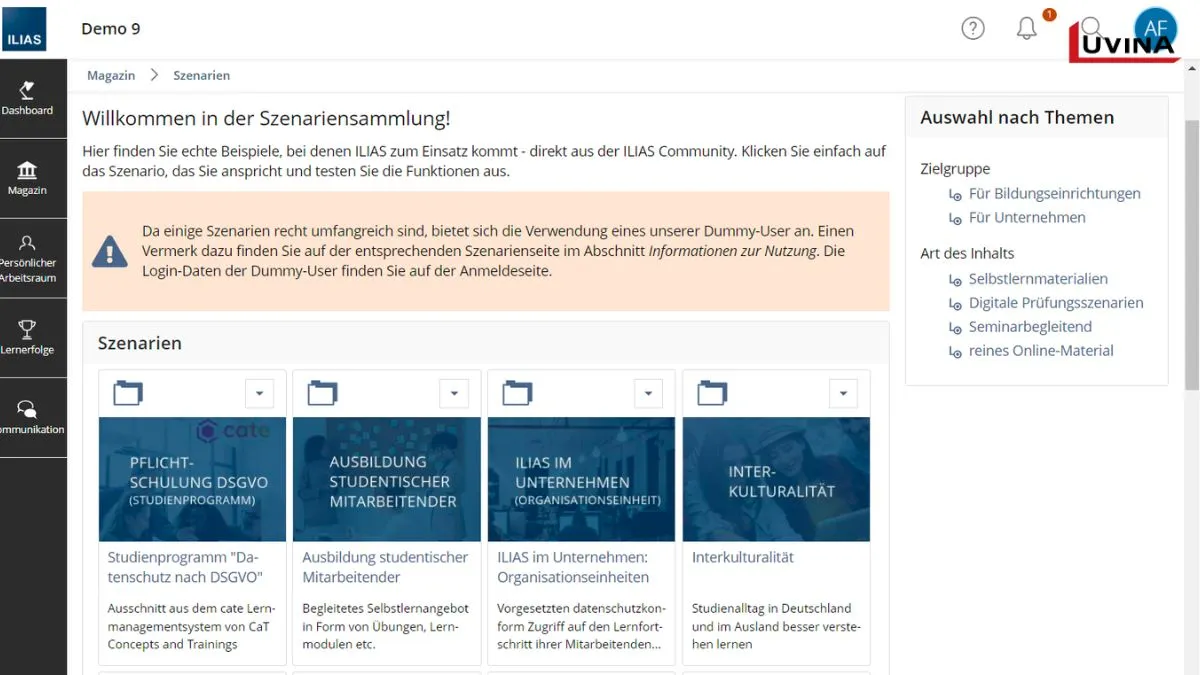Viewport: 1200px width, 675px height.
Task: Open Magazin in the sidebar
Action: click(x=28, y=178)
